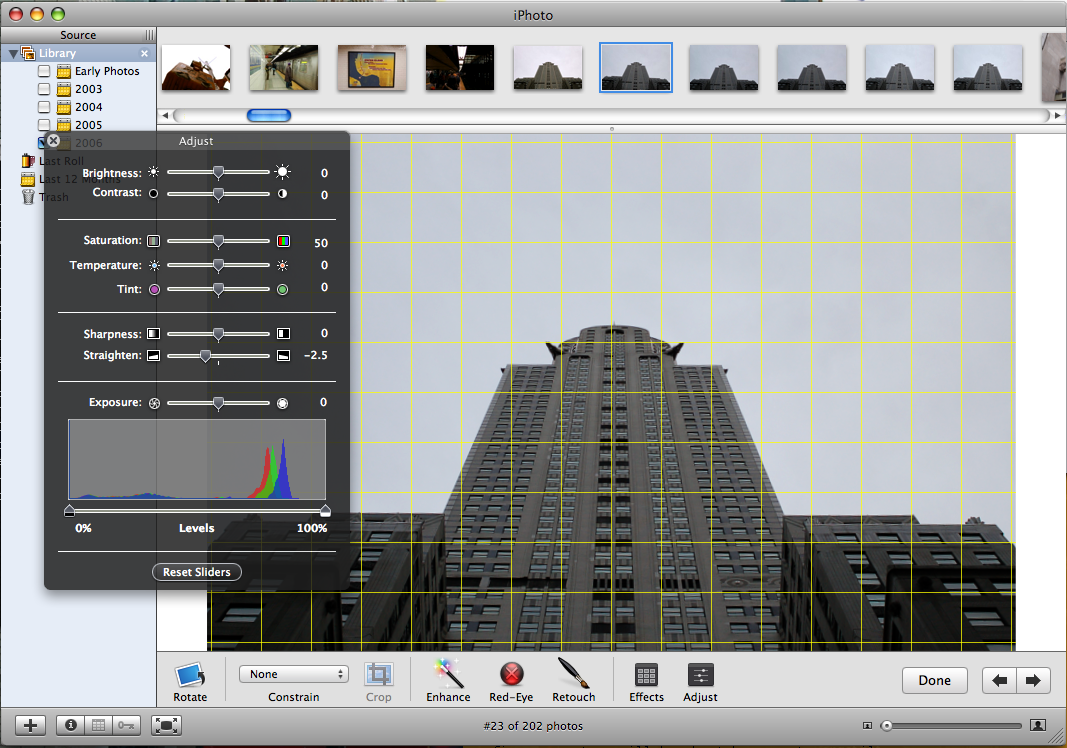Click the Rotate tool icon

pos(190,674)
